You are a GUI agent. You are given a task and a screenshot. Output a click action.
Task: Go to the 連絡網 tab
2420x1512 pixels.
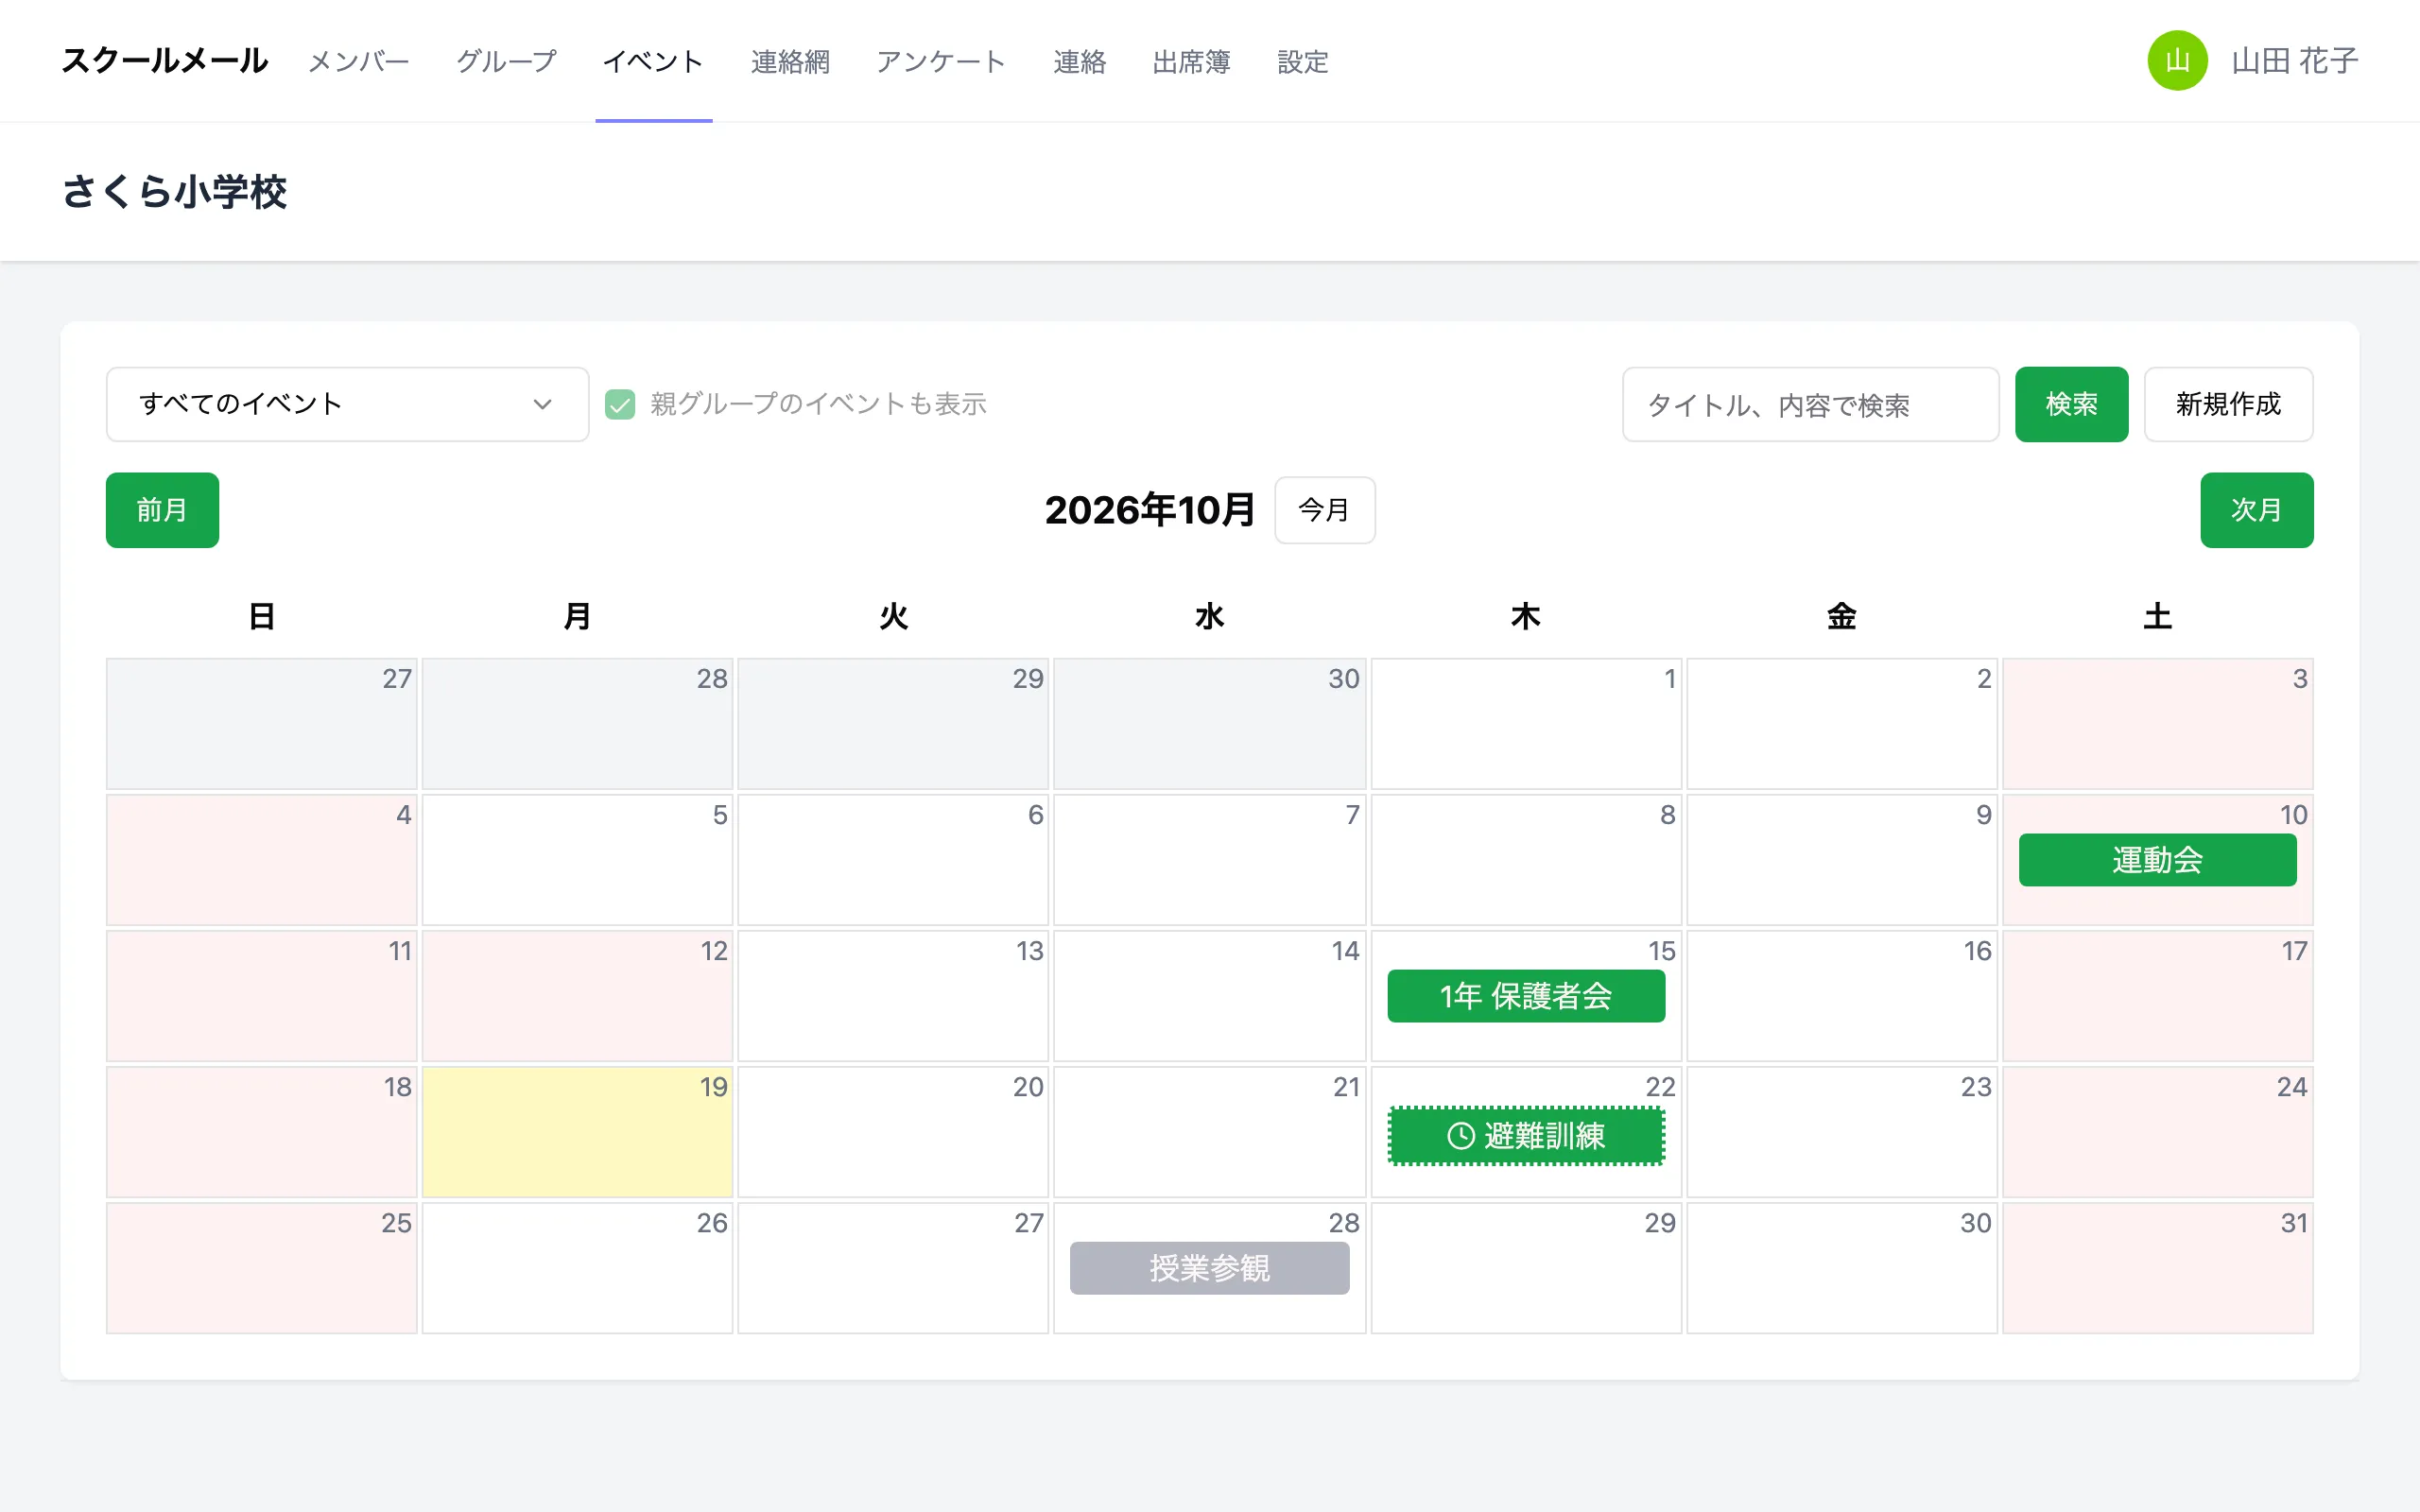tap(790, 61)
